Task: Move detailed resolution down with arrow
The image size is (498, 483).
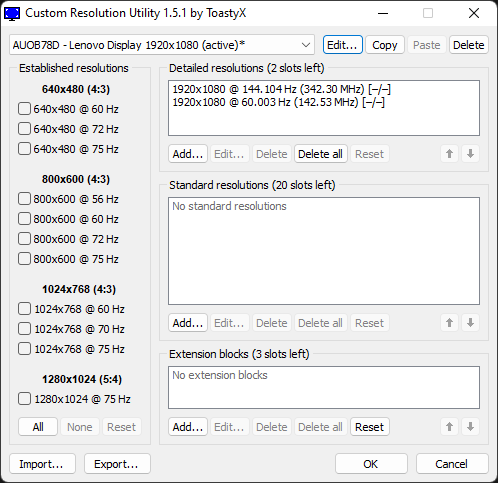Action: (x=470, y=154)
